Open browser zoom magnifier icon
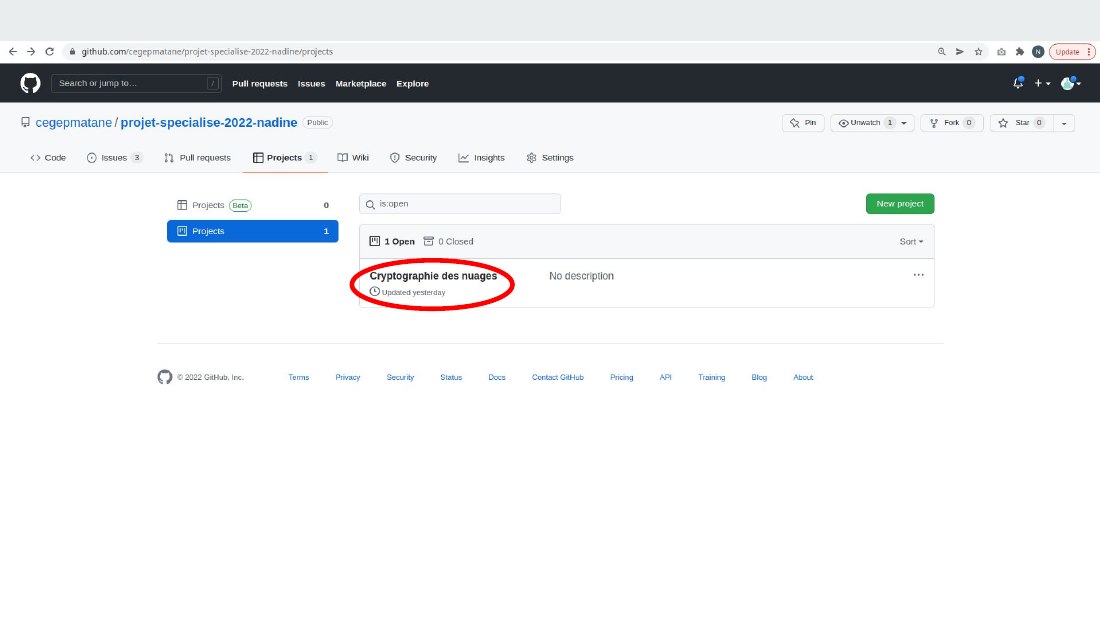 pyautogui.click(x=941, y=51)
